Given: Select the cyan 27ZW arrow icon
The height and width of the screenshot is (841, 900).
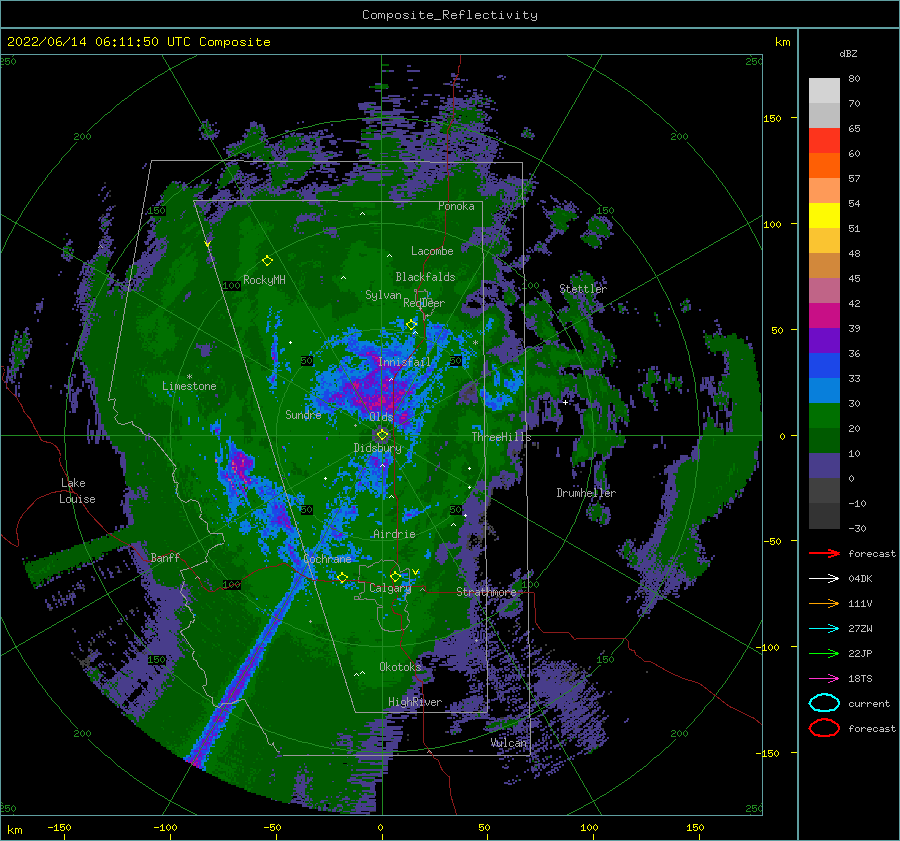Looking at the screenshot, I should pos(824,629).
